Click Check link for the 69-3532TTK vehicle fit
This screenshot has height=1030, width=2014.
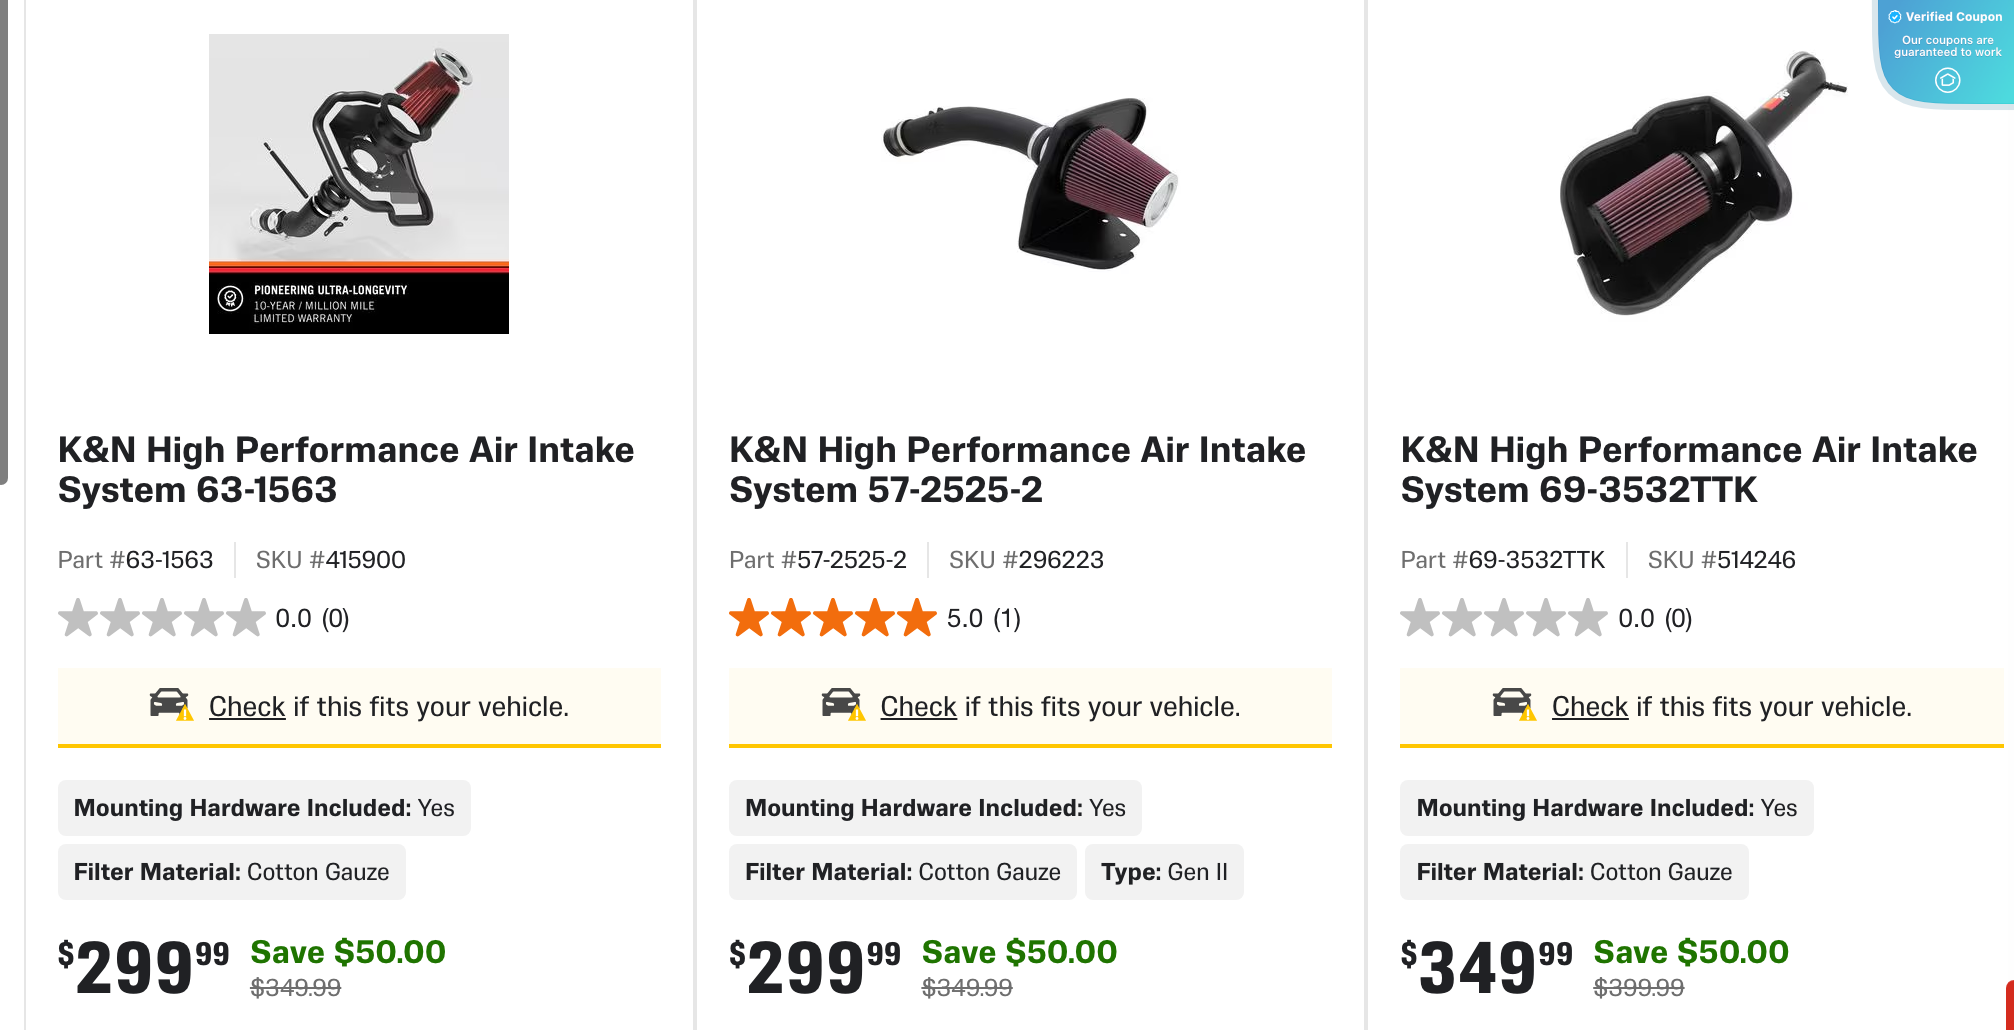pyautogui.click(x=1589, y=707)
